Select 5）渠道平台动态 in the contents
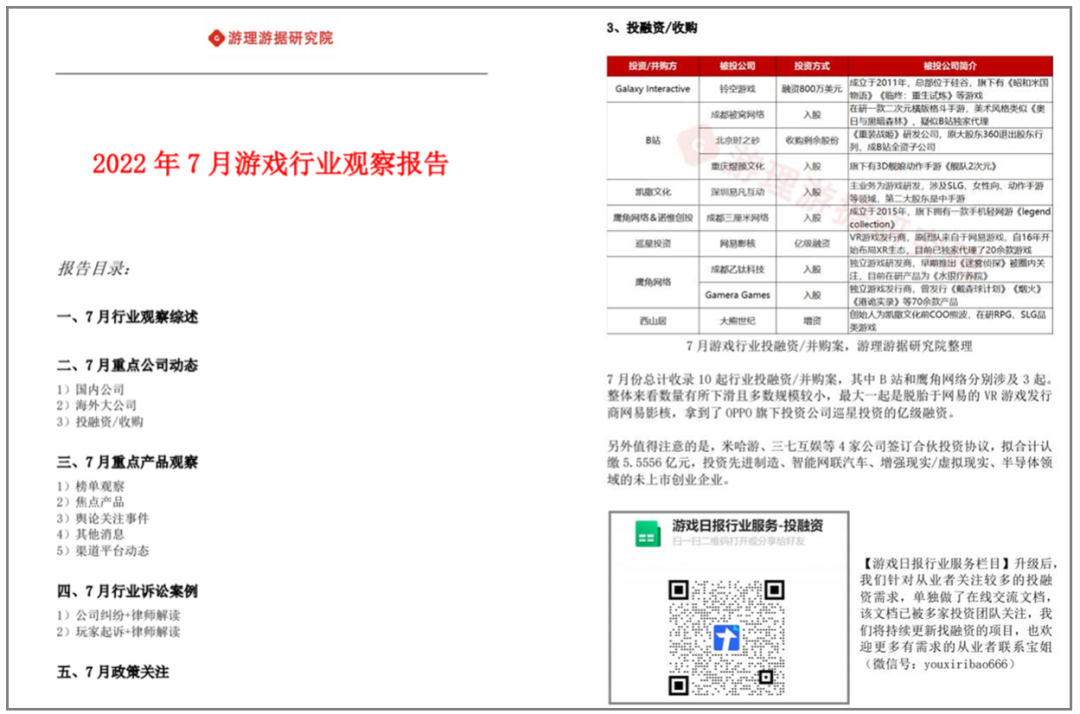Screen dimensions: 1080x714 click(x=103, y=550)
